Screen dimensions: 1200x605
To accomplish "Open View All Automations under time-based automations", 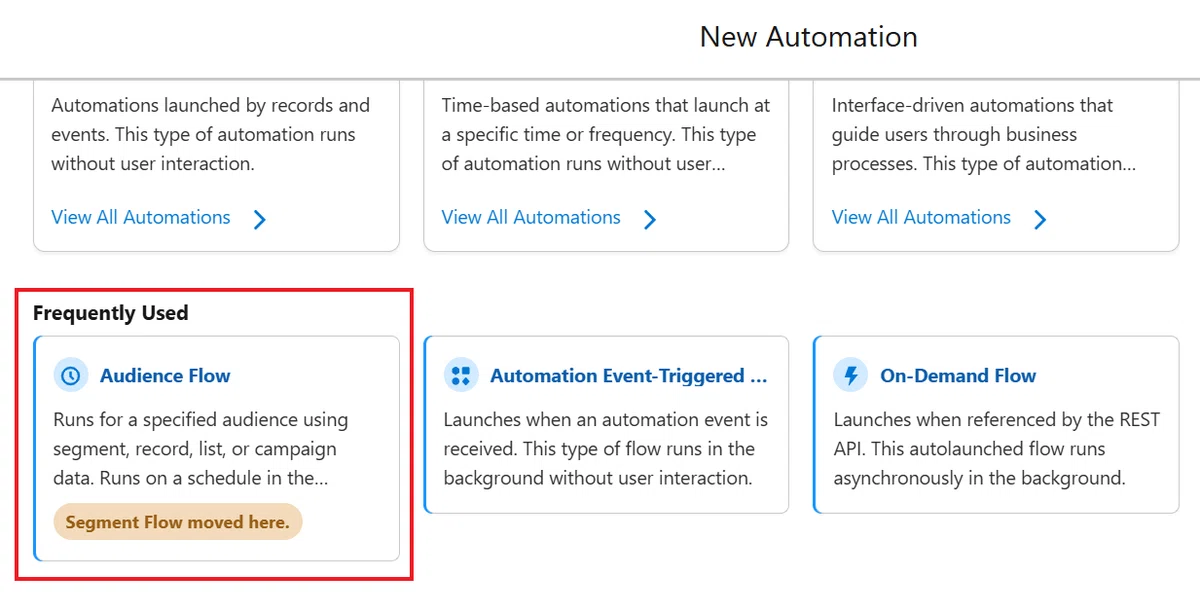I will click(x=531, y=217).
